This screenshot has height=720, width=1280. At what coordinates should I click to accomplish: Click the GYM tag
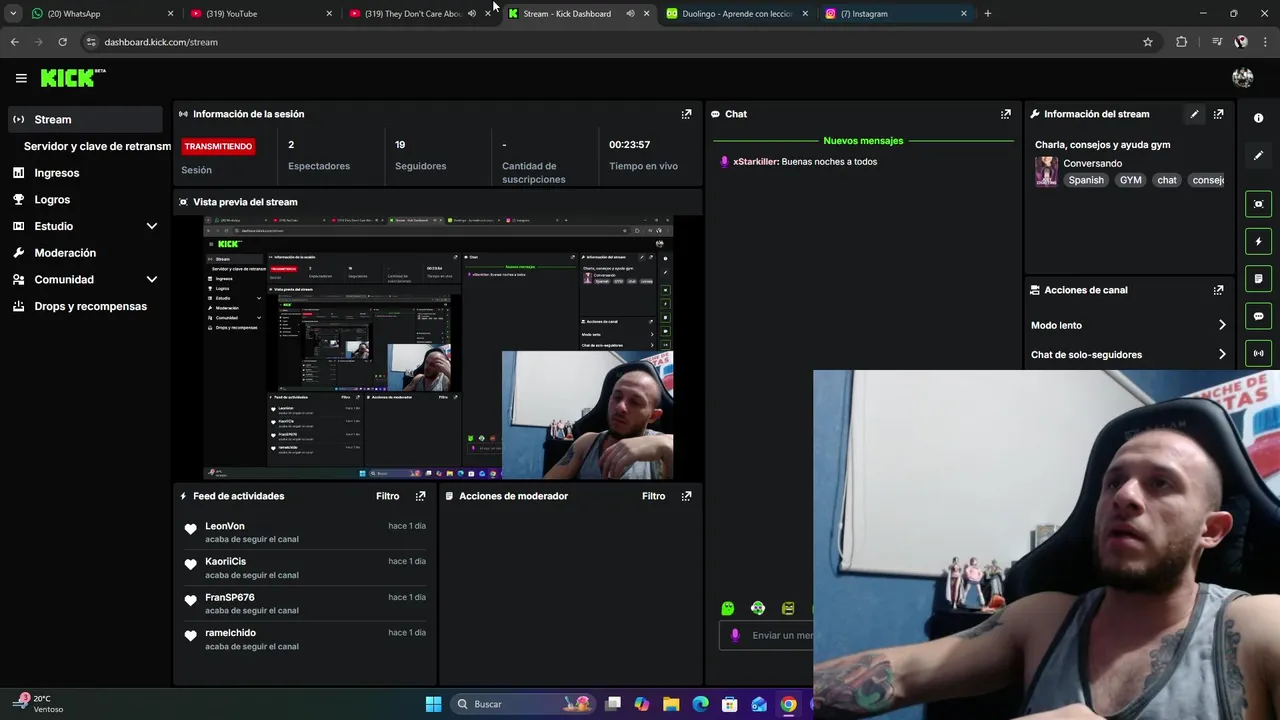click(x=1130, y=180)
